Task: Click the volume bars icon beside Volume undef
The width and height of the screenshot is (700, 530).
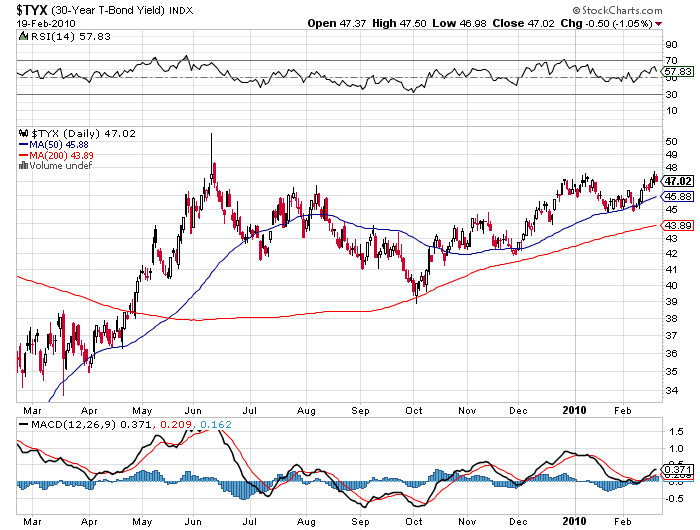Action: (x=23, y=166)
